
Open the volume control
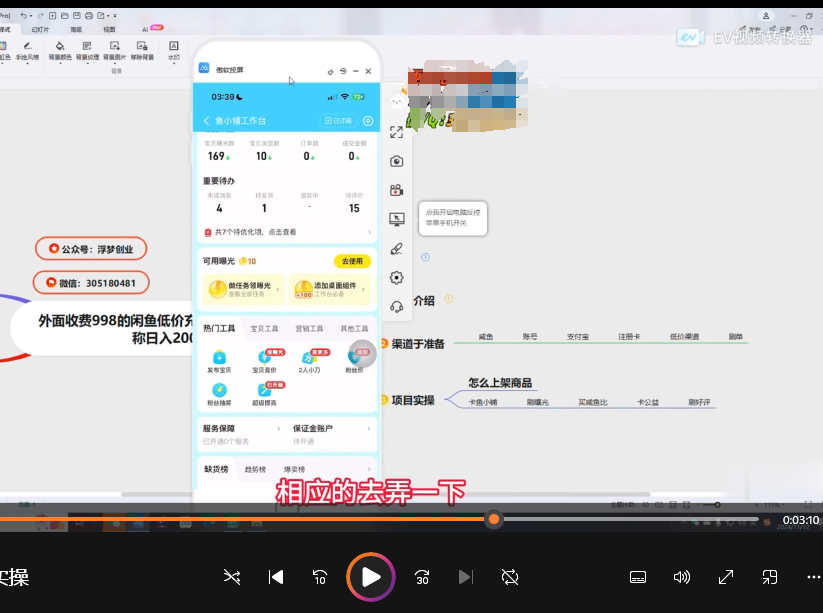tap(682, 577)
